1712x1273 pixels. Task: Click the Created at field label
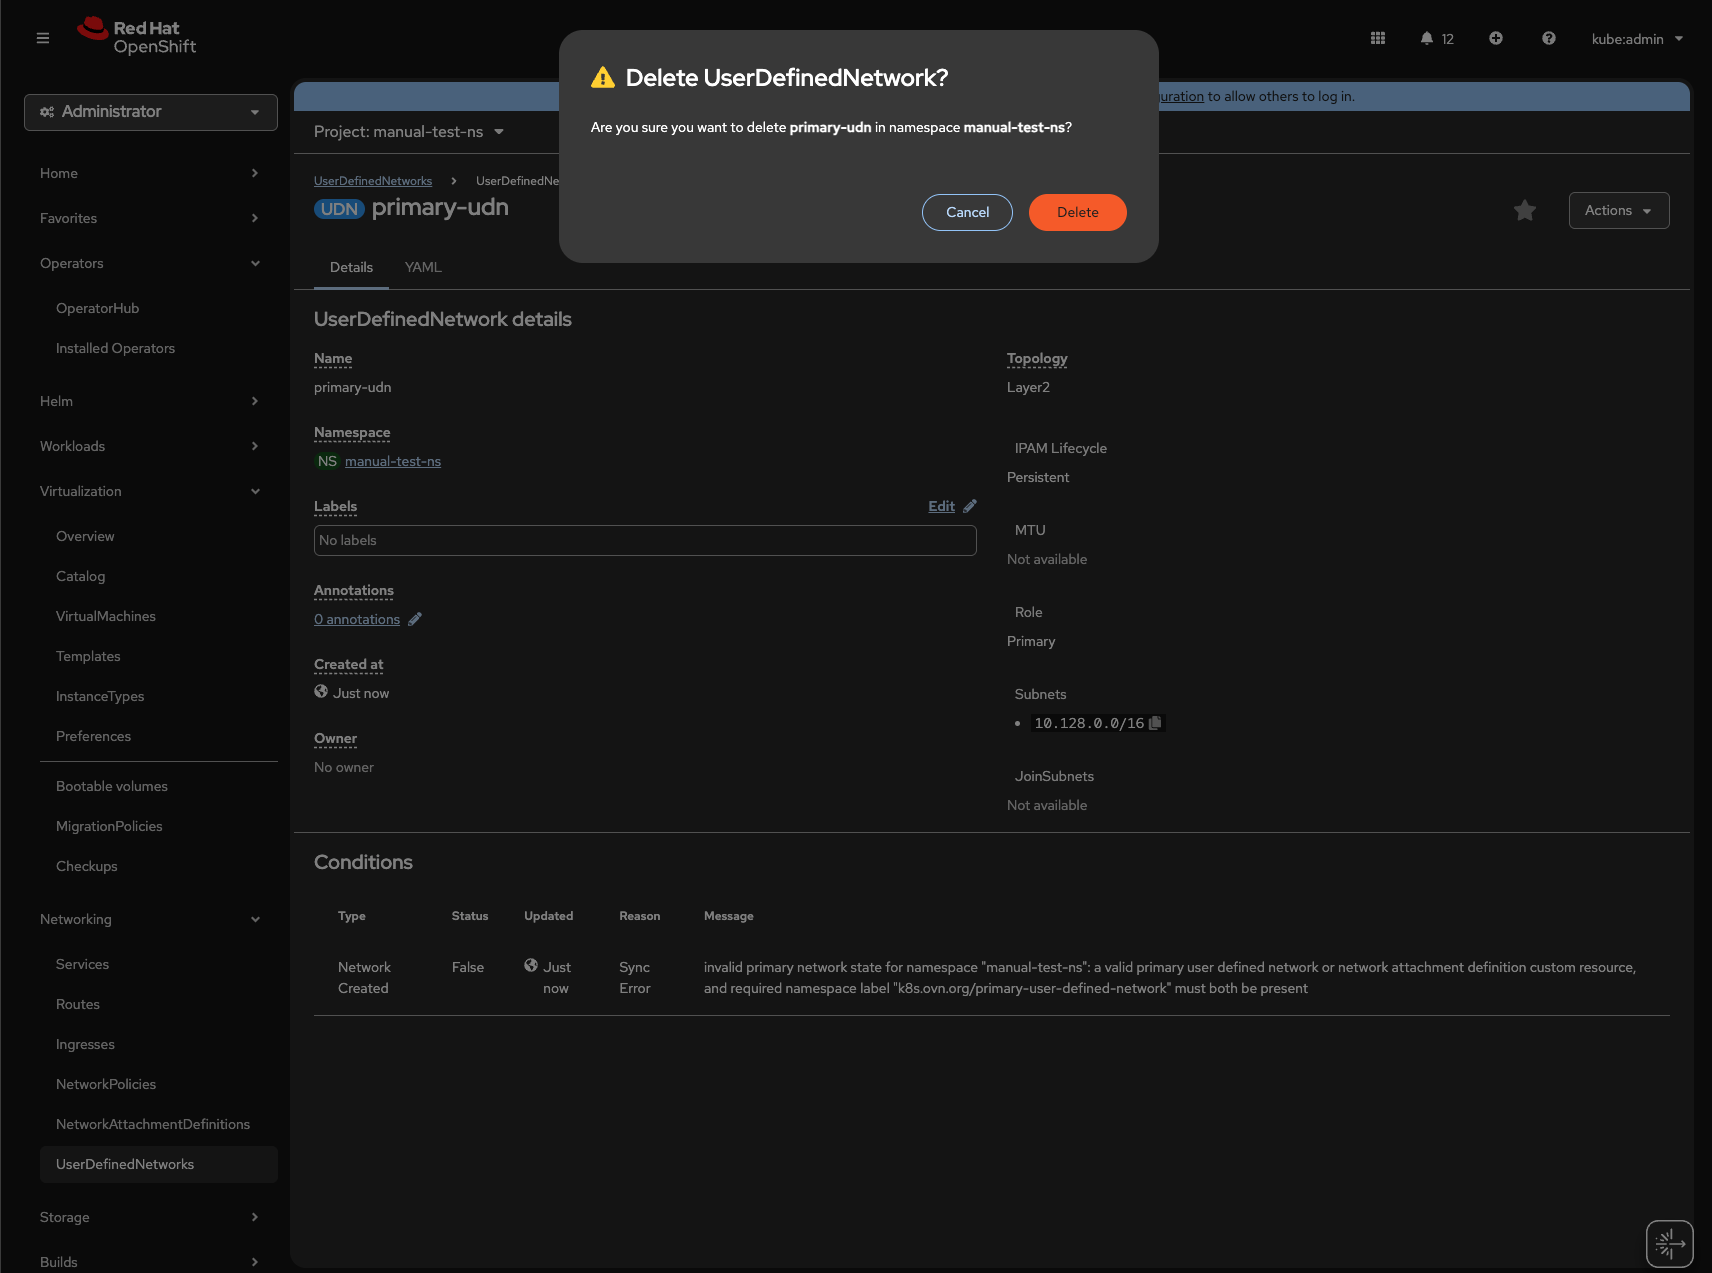348,664
